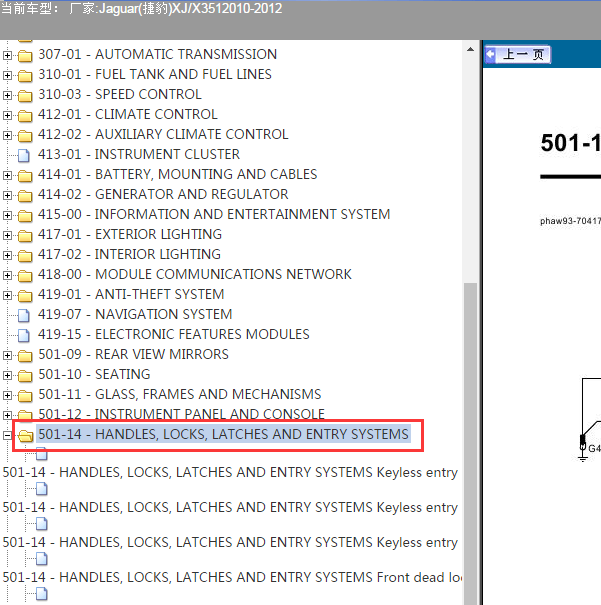Click the 412-01 Climate Control folder icon
601x605 pixels.
25,116
